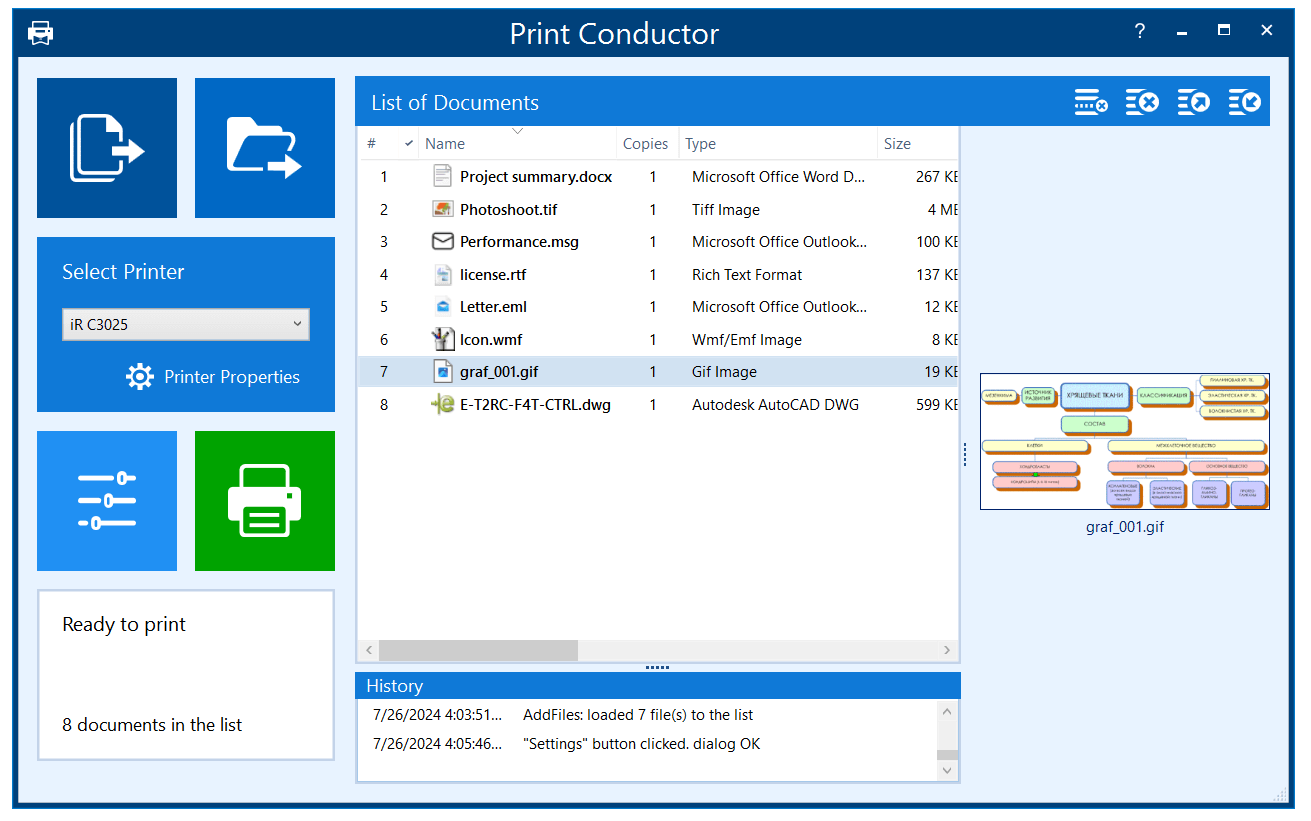Click the graf_001.gif preview thumbnail

1124,441
